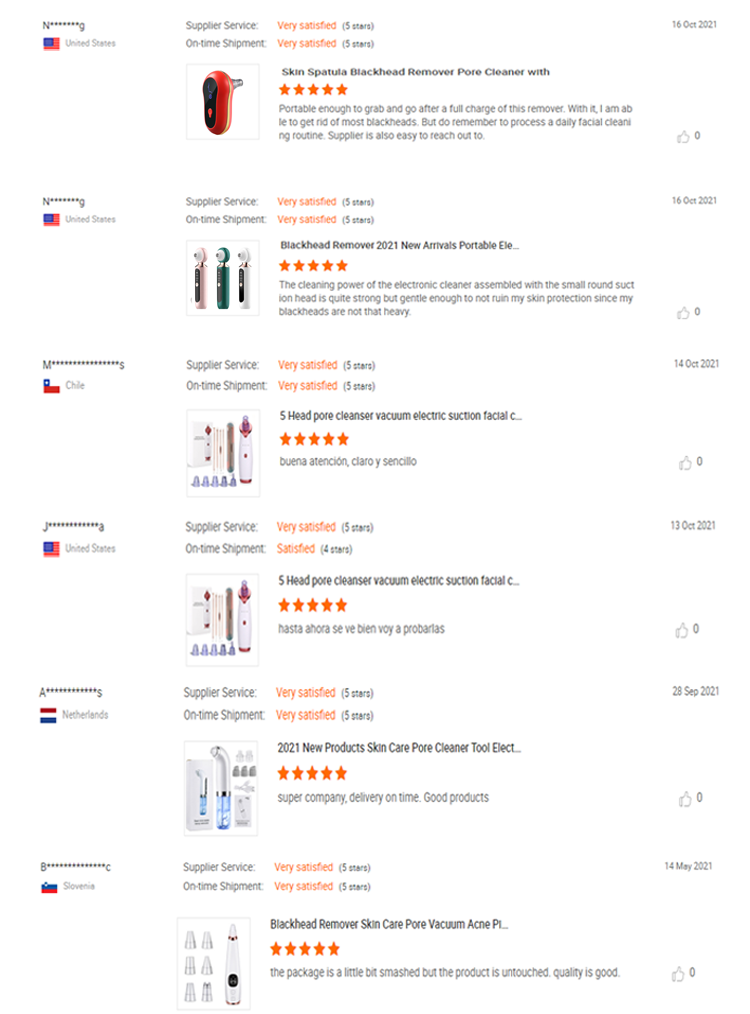Like the review mentioning daily facial cleaning routine
The width and height of the screenshot is (750, 1014).
[x=683, y=137]
